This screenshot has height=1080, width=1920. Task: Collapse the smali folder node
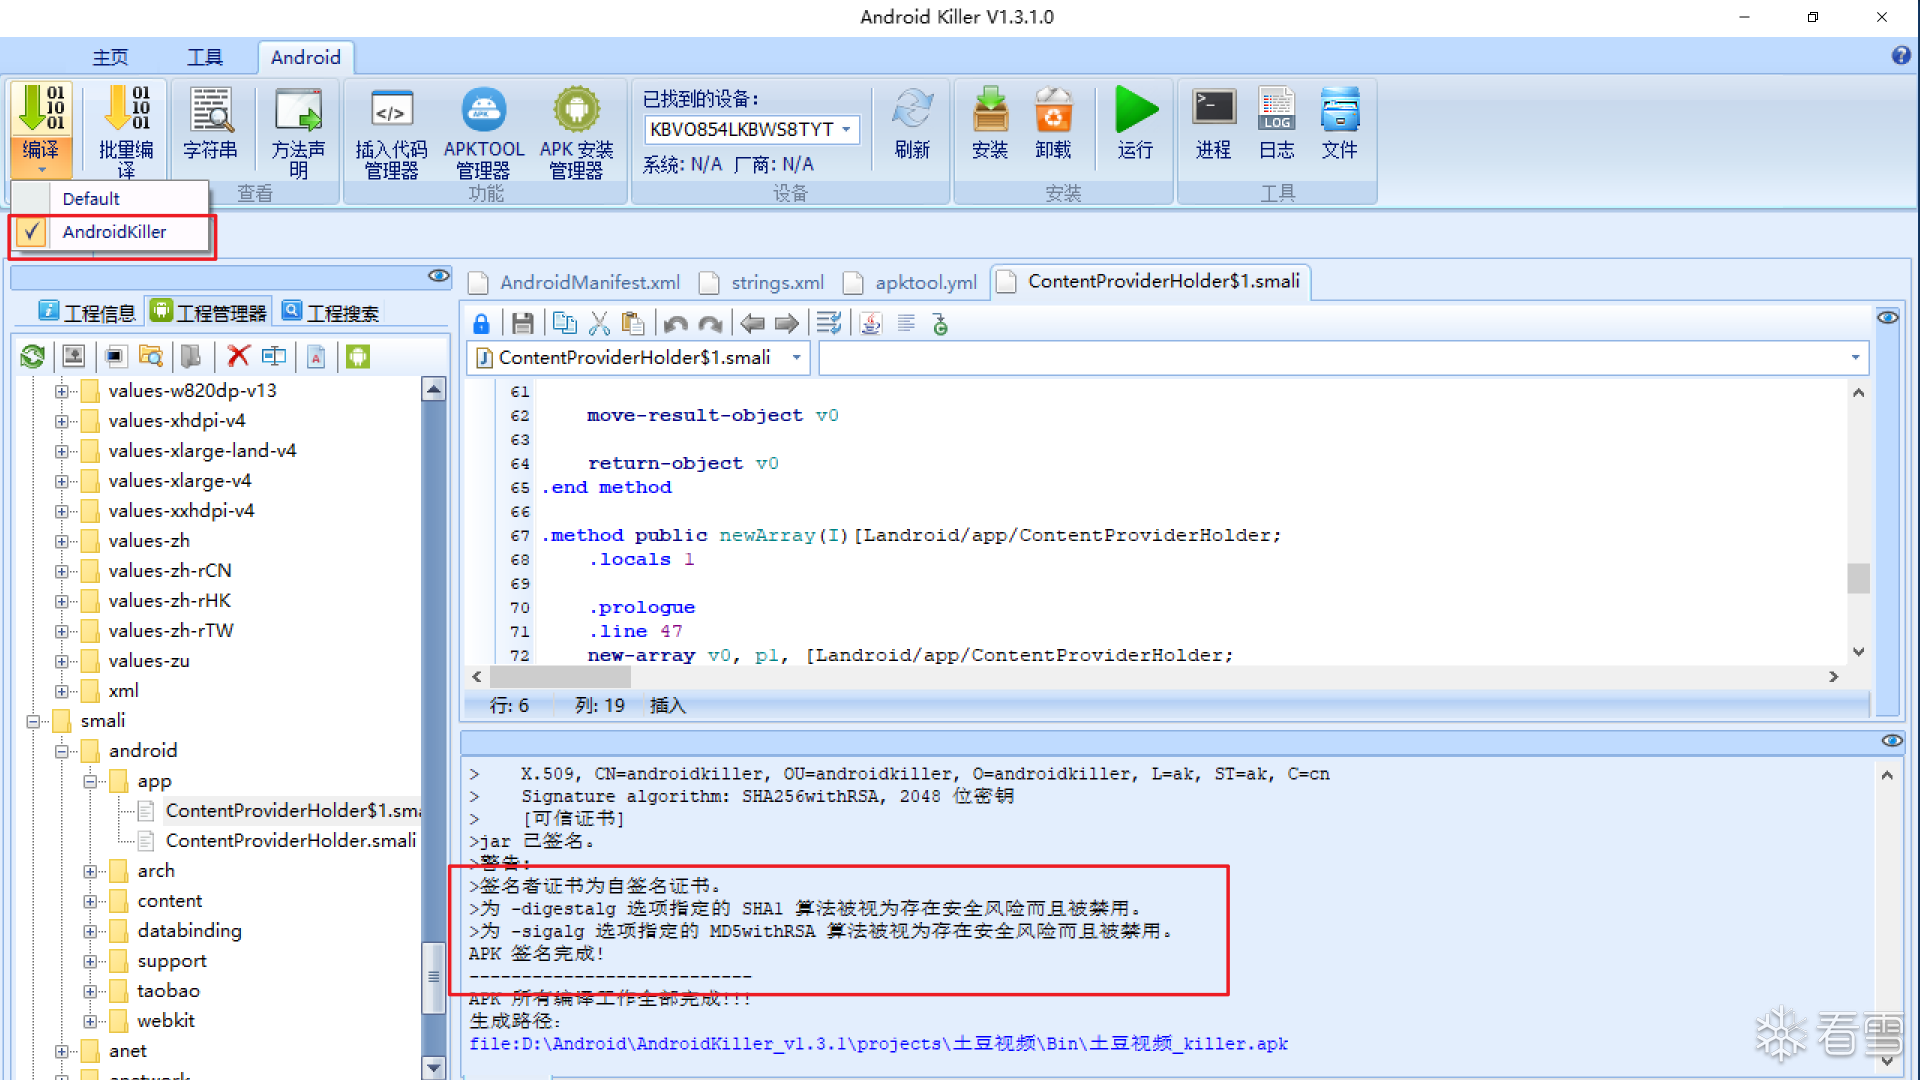(x=33, y=721)
